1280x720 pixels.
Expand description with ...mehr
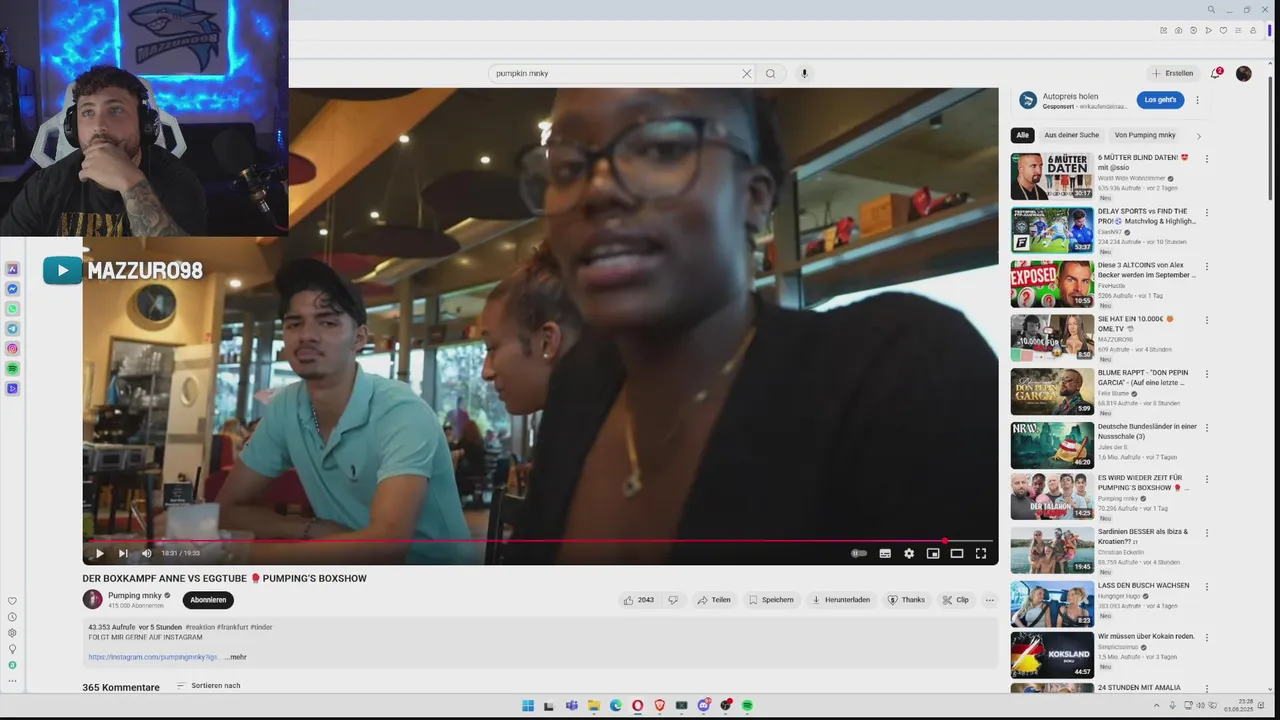tap(236, 657)
